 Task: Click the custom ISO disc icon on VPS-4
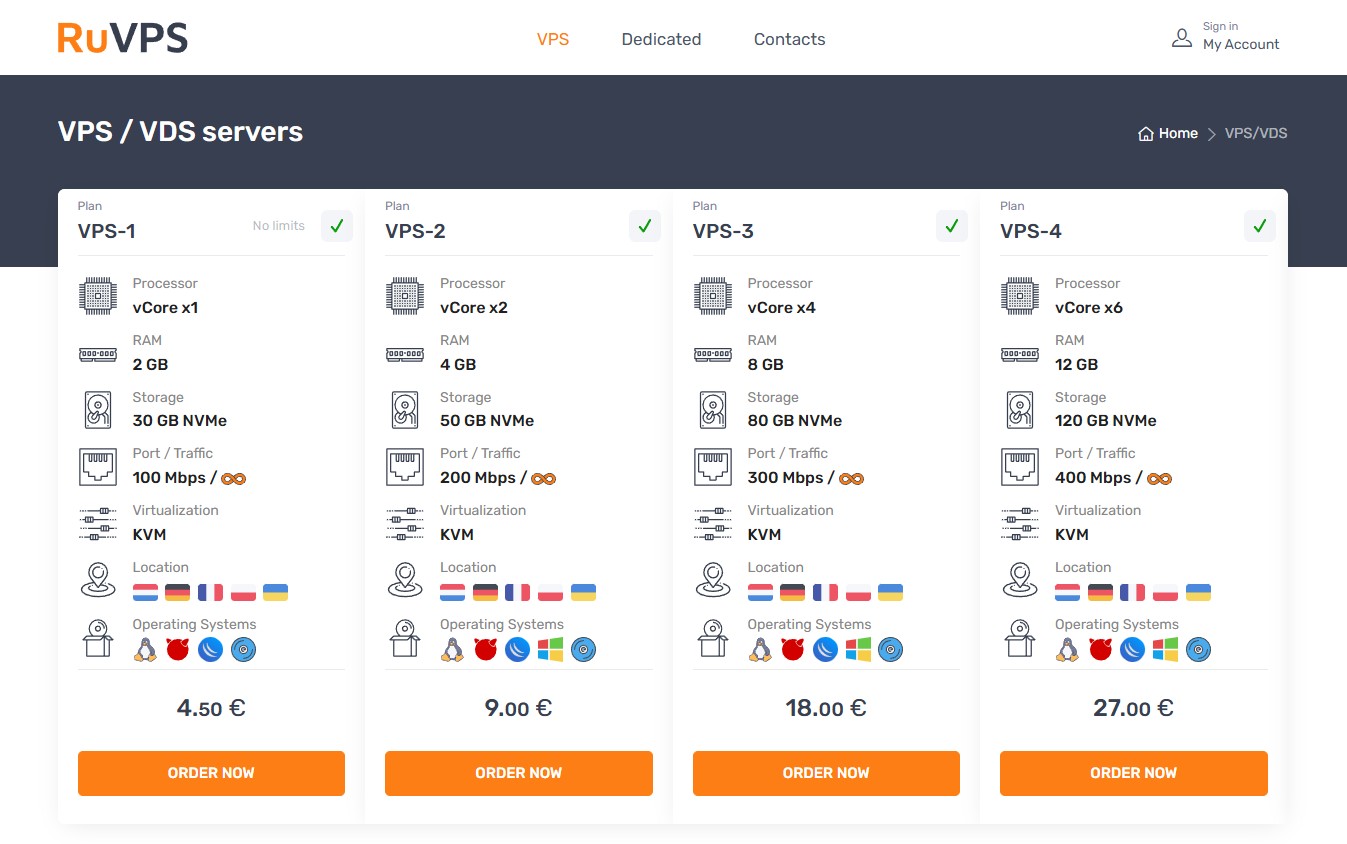1199,649
